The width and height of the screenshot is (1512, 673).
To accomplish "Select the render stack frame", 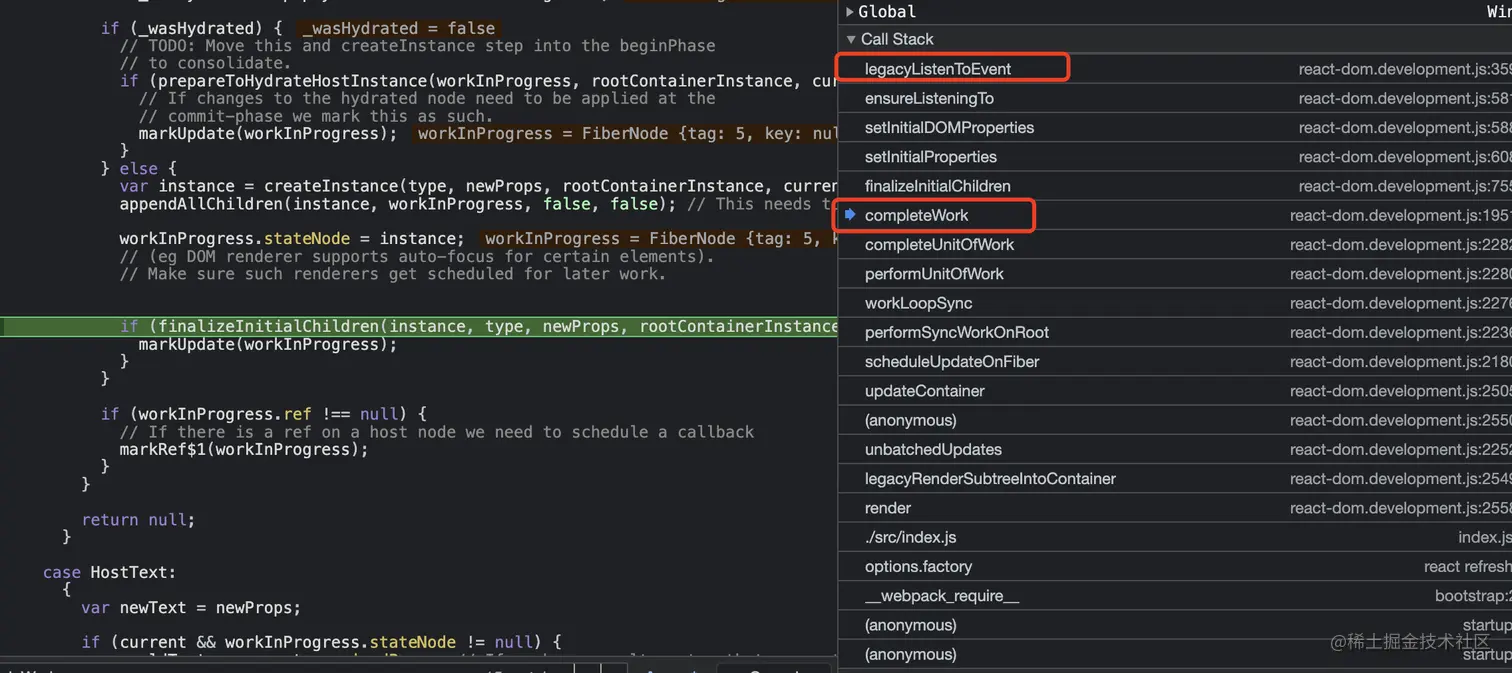I will click(1174, 508).
